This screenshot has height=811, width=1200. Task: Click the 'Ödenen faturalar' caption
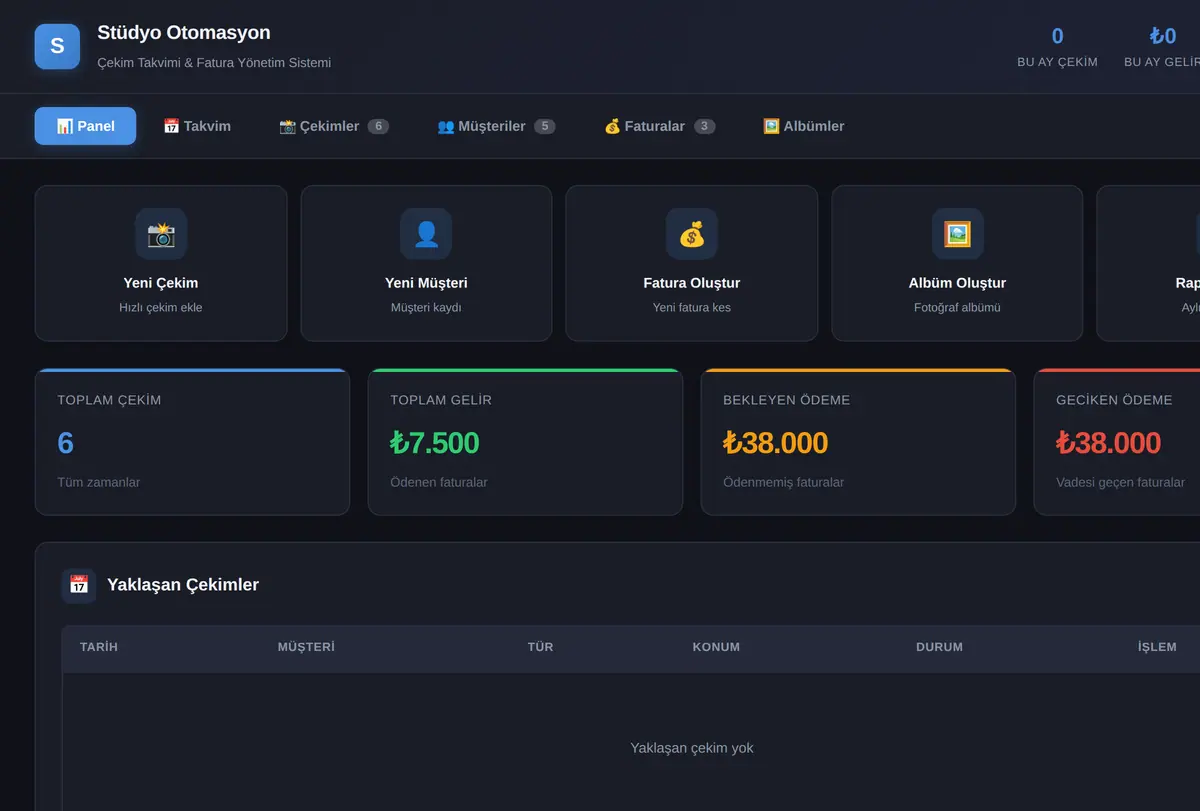tap(439, 482)
